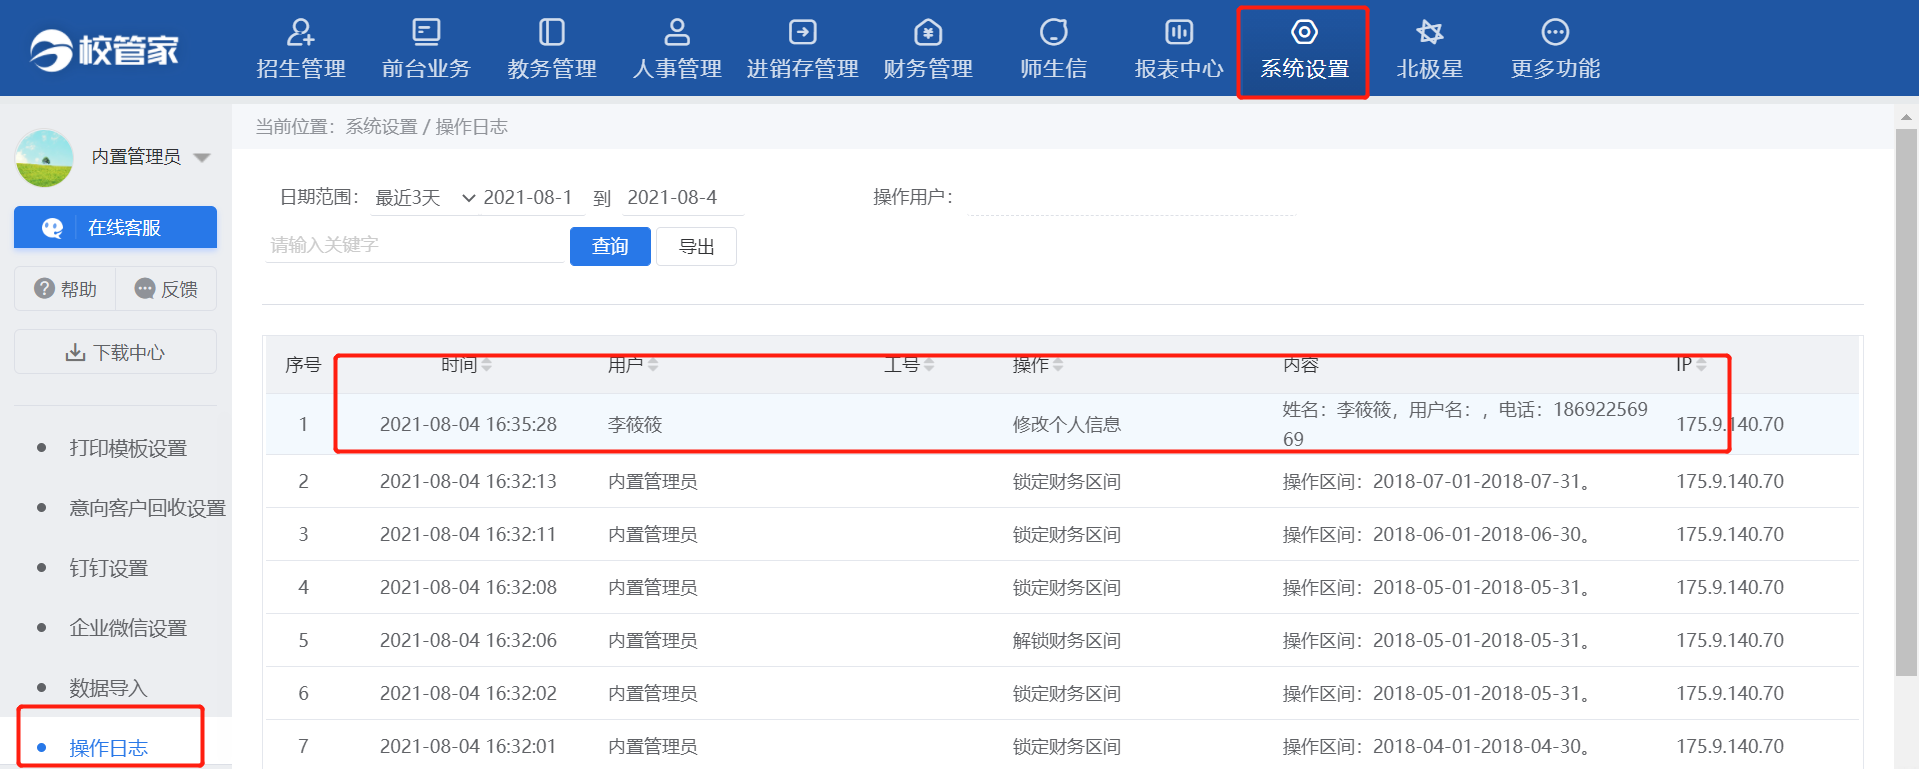1919x769 pixels.
Task: Click 修改个人信息 operation cell
Action: tap(1066, 424)
